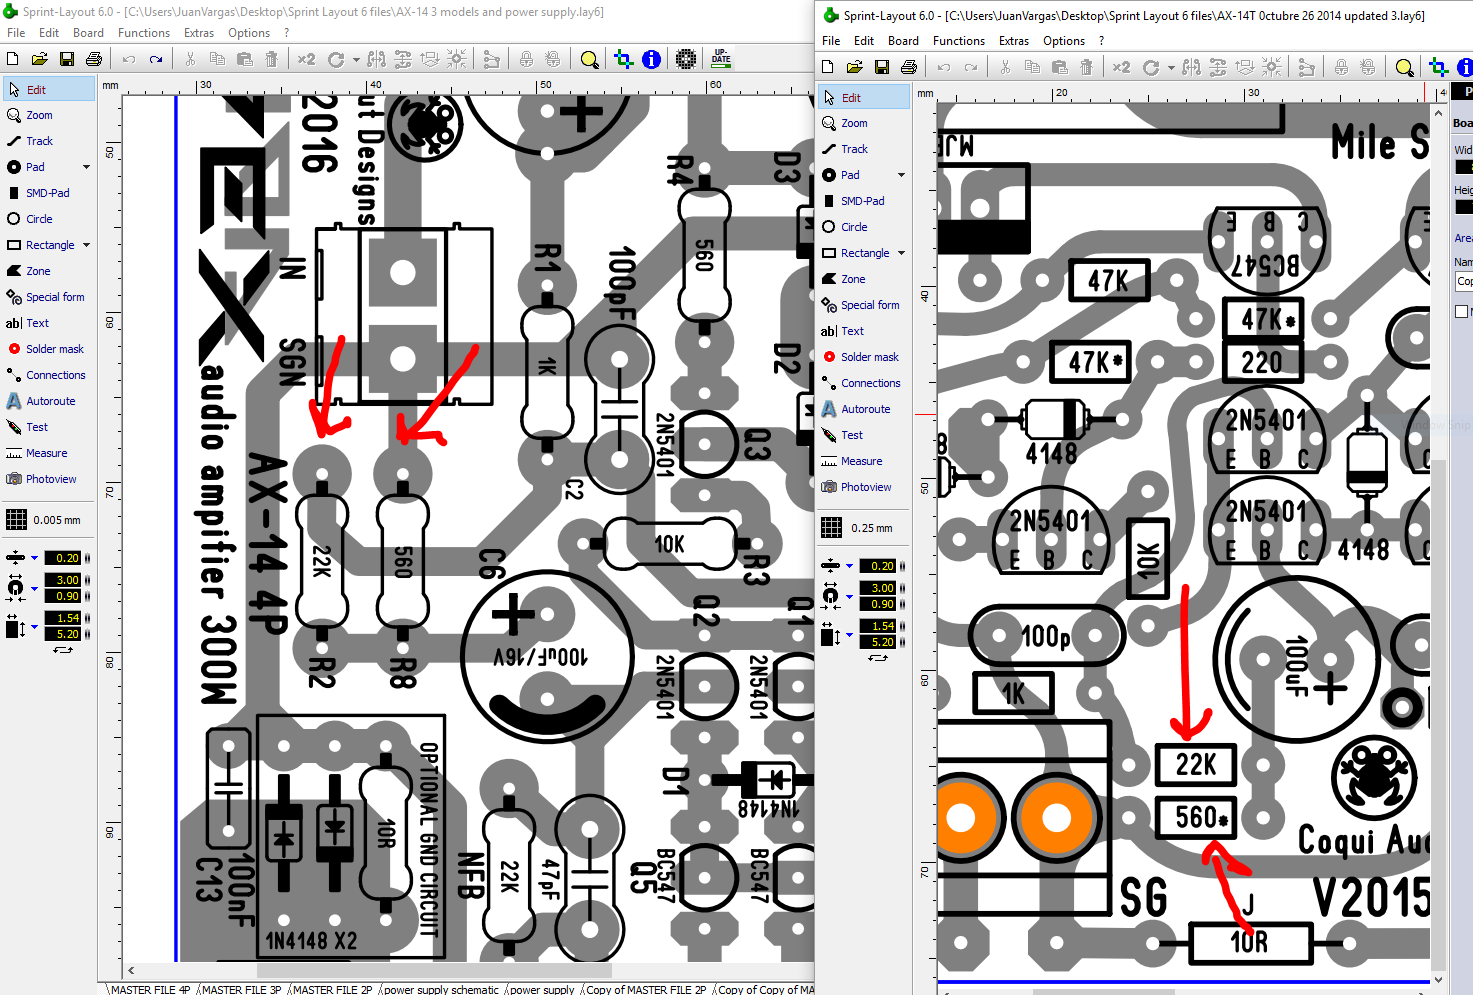This screenshot has width=1473, height=995.
Task: Expand Pad tool dropdown in left window
Action: pos(86,167)
